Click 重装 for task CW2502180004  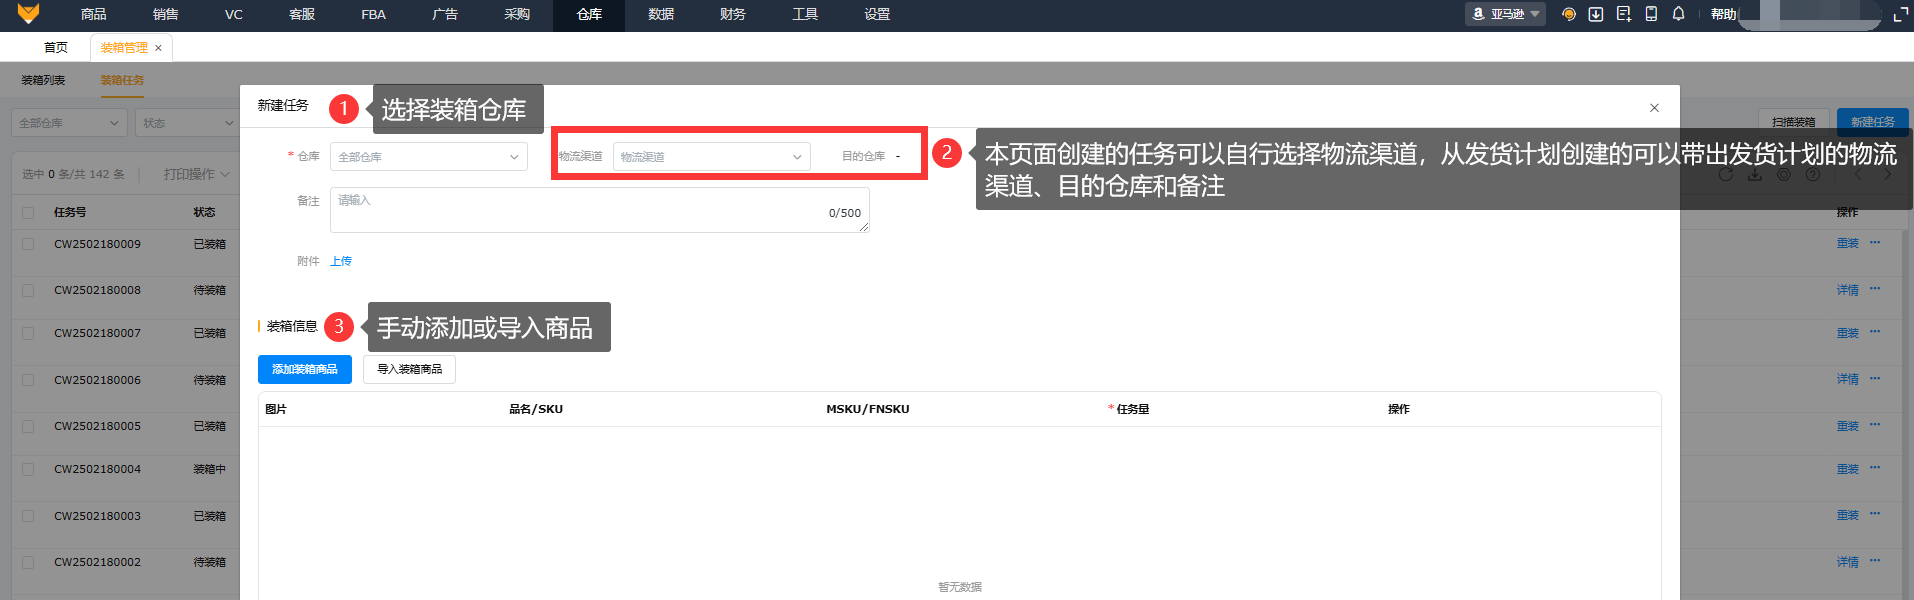pyautogui.click(x=1847, y=469)
